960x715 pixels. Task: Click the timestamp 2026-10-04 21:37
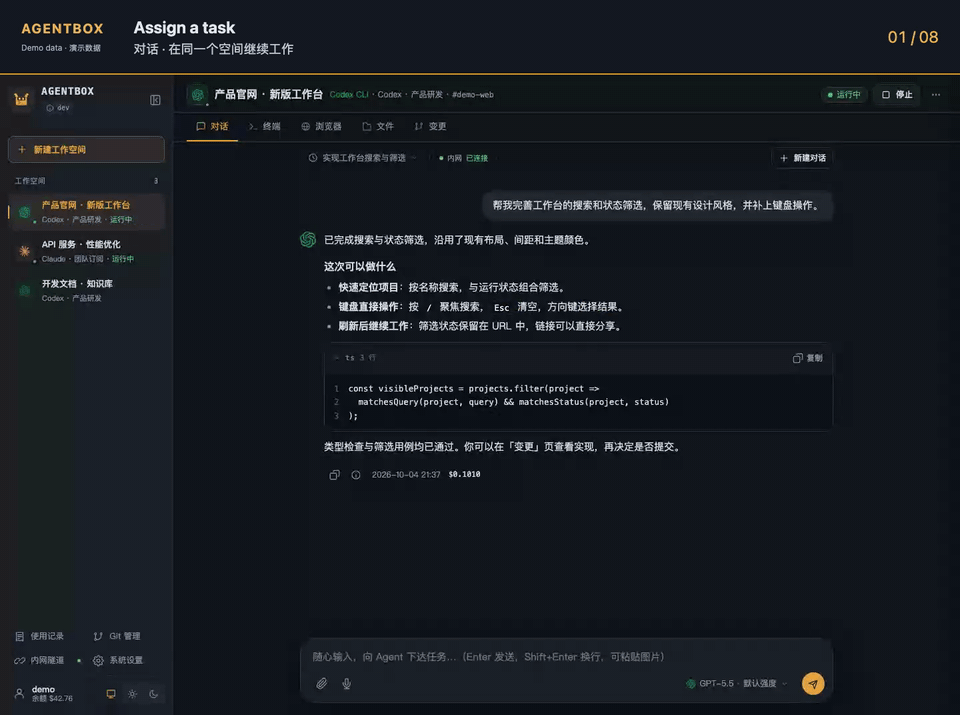(x=406, y=474)
